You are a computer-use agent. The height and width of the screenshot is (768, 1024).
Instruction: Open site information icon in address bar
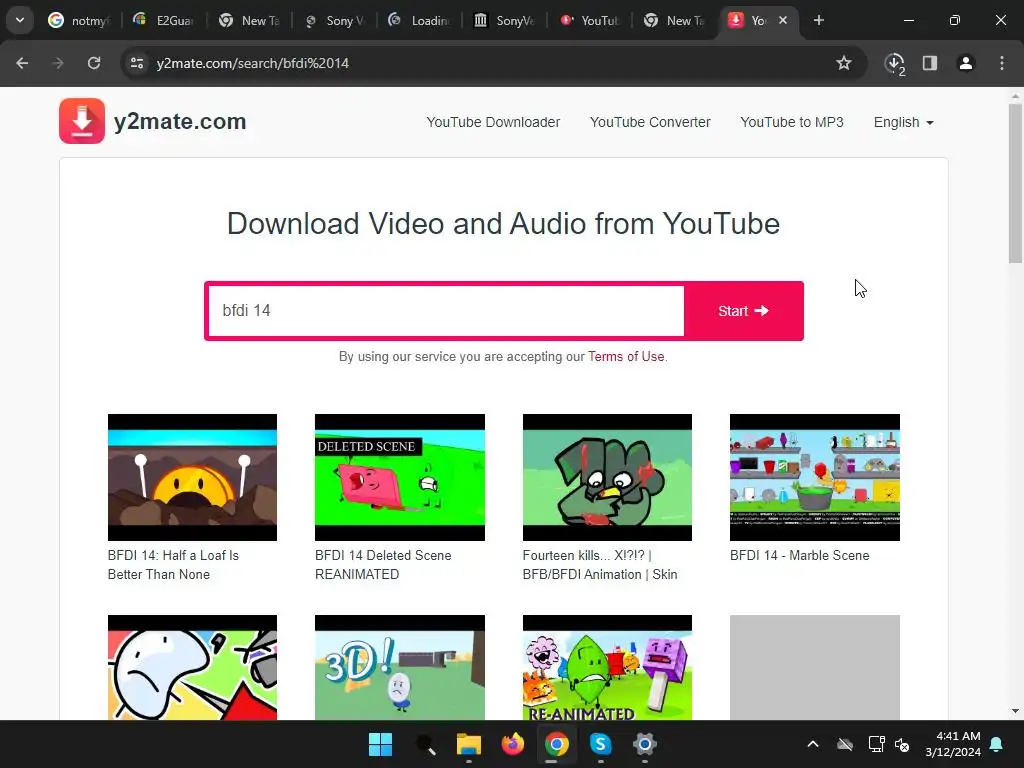pyautogui.click(x=137, y=63)
